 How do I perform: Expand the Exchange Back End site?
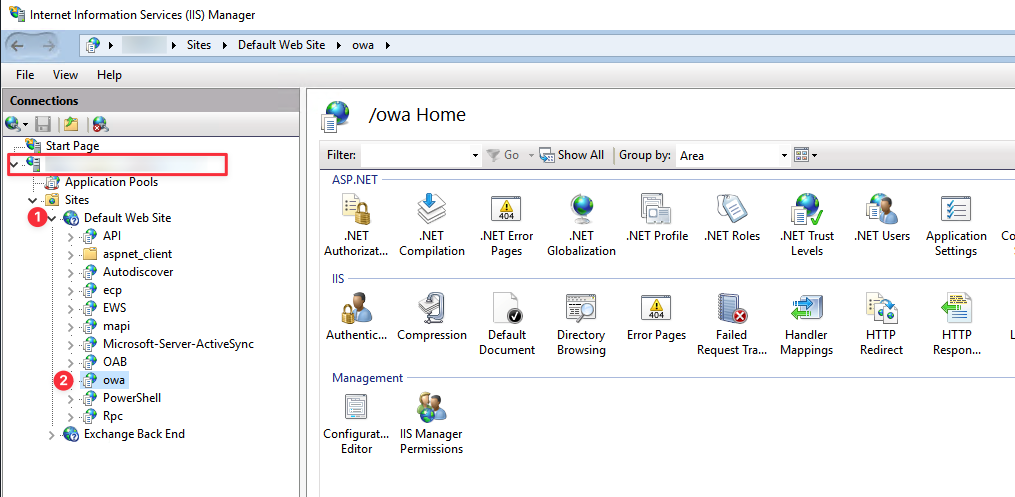[52, 435]
